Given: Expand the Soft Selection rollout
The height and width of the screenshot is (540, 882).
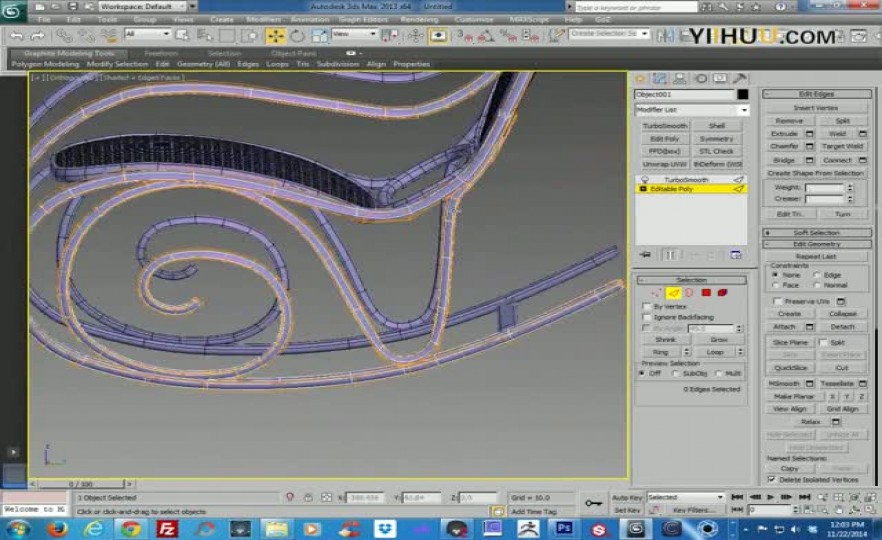Looking at the screenshot, I should coord(816,232).
